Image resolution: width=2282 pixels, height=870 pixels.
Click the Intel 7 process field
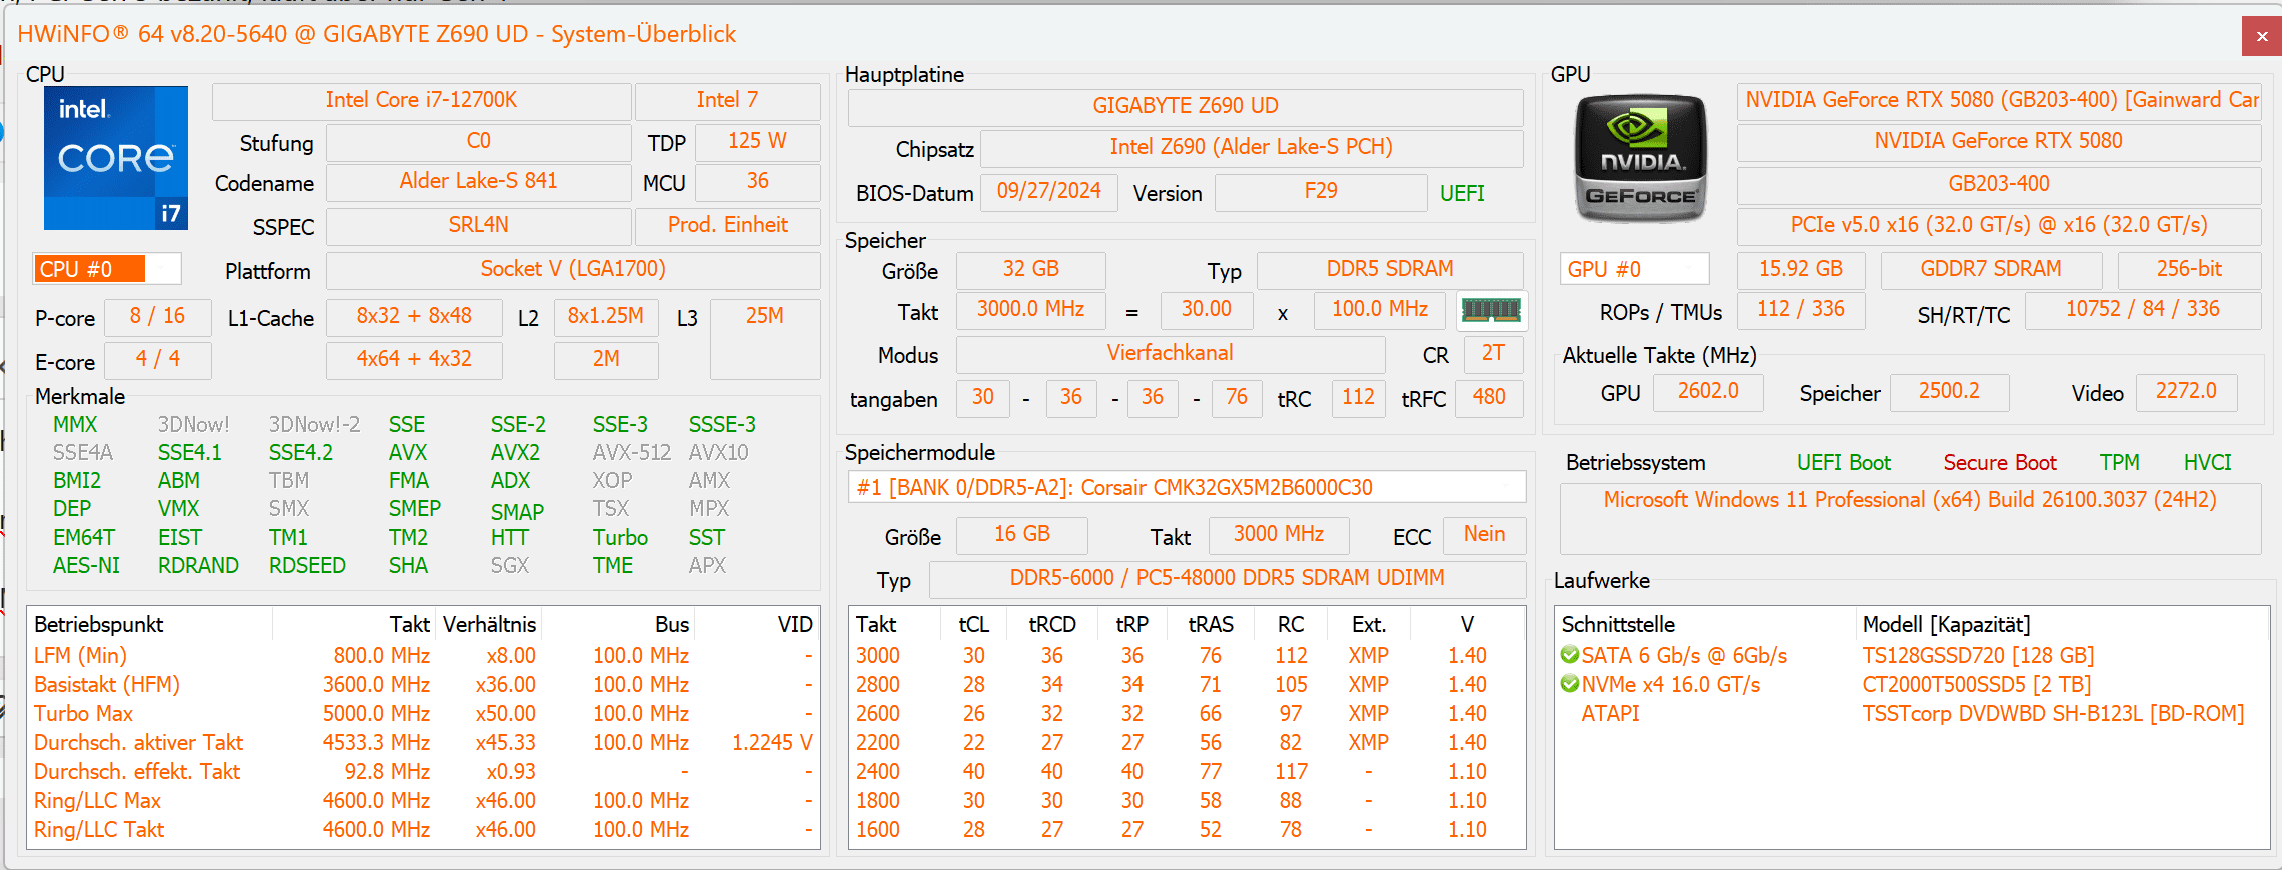(727, 100)
